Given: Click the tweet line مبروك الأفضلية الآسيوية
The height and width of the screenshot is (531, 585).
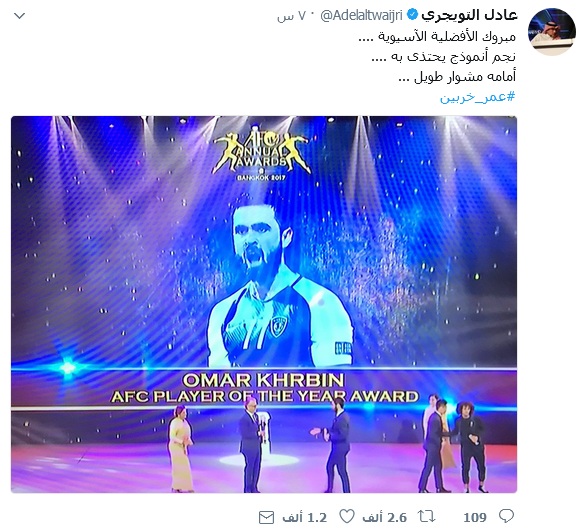Looking at the screenshot, I should (x=437, y=36).
